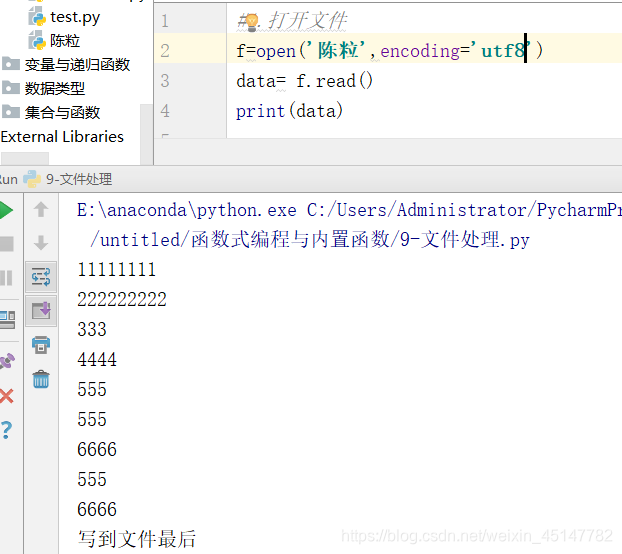This screenshot has width=622, height=554.
Task: Clear console with trash icon
Action: tap(41, 379)
